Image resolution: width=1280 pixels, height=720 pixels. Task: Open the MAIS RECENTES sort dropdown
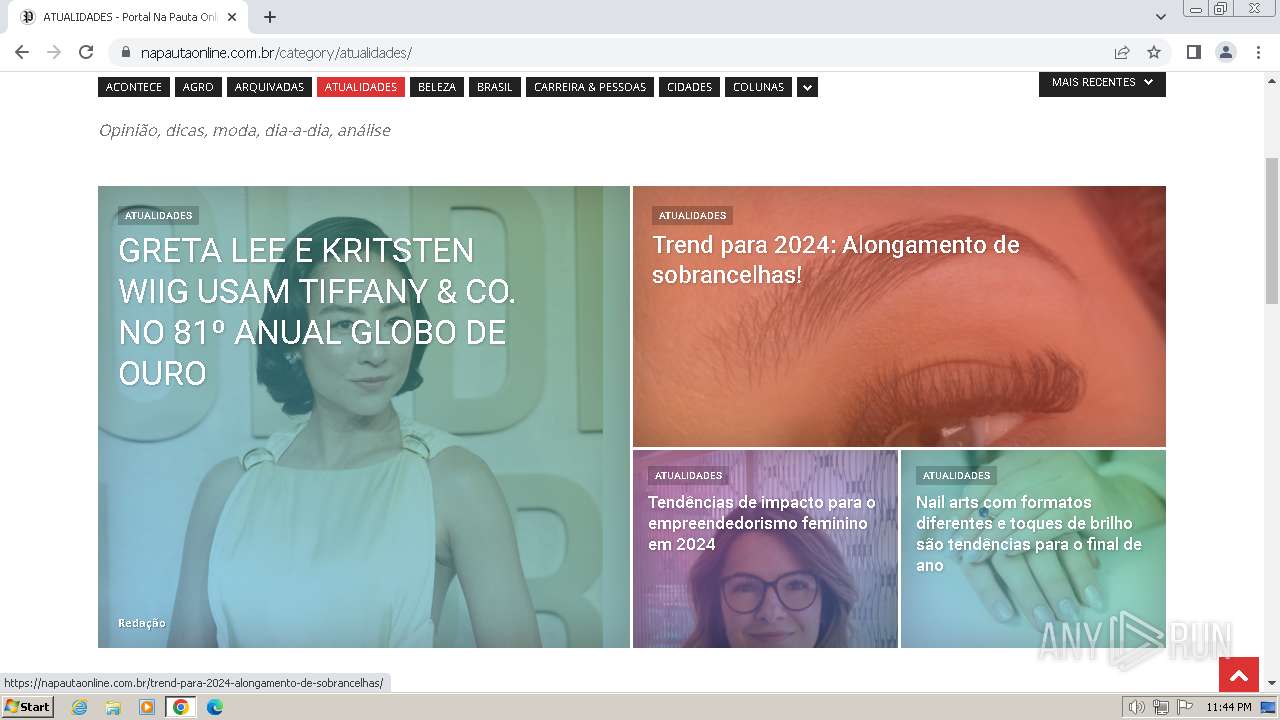(1102, 83)
